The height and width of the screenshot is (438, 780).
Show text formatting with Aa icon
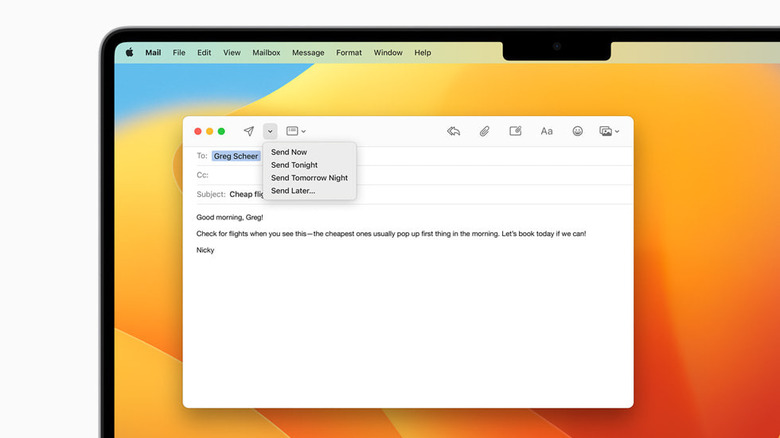tap(547, 131)
